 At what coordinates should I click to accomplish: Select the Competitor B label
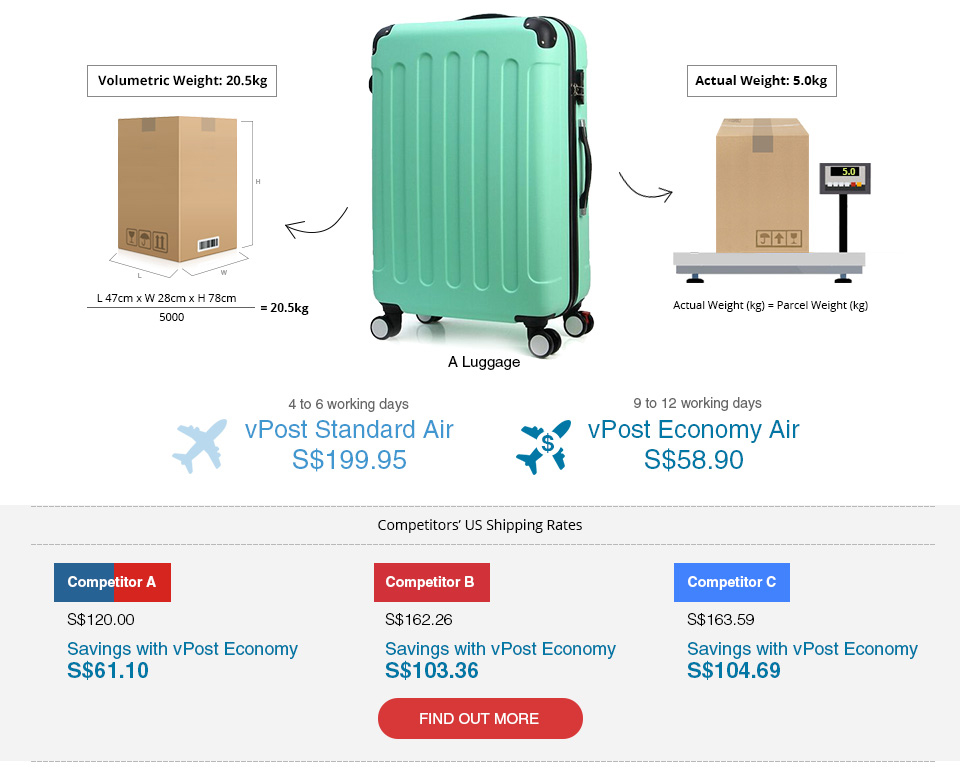[x=431, y=582]
